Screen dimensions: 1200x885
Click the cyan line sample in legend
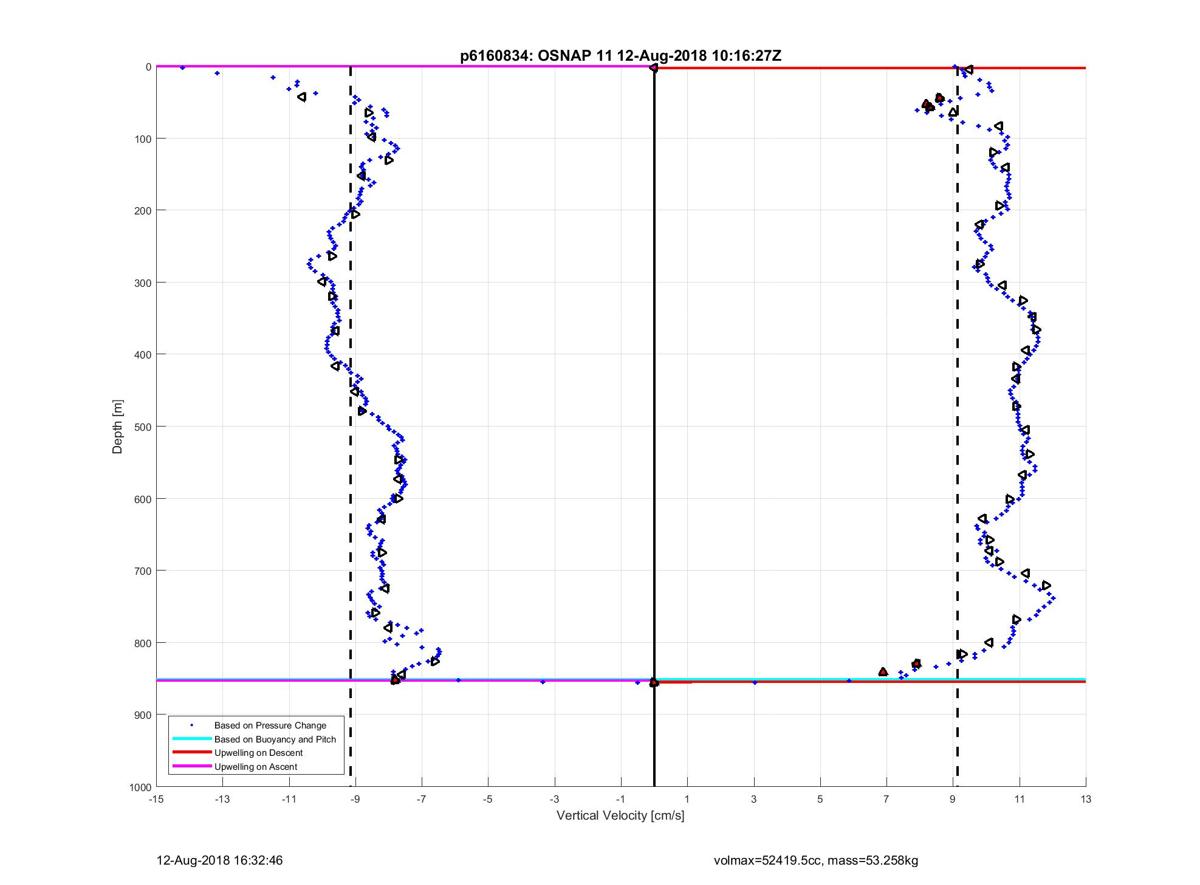coord(191,739)
